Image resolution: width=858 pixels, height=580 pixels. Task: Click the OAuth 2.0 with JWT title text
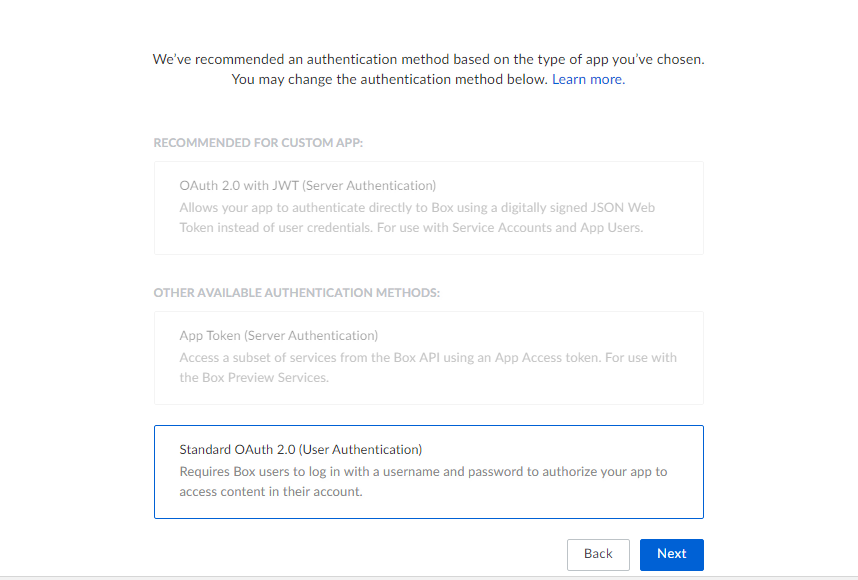pos(308,185)
